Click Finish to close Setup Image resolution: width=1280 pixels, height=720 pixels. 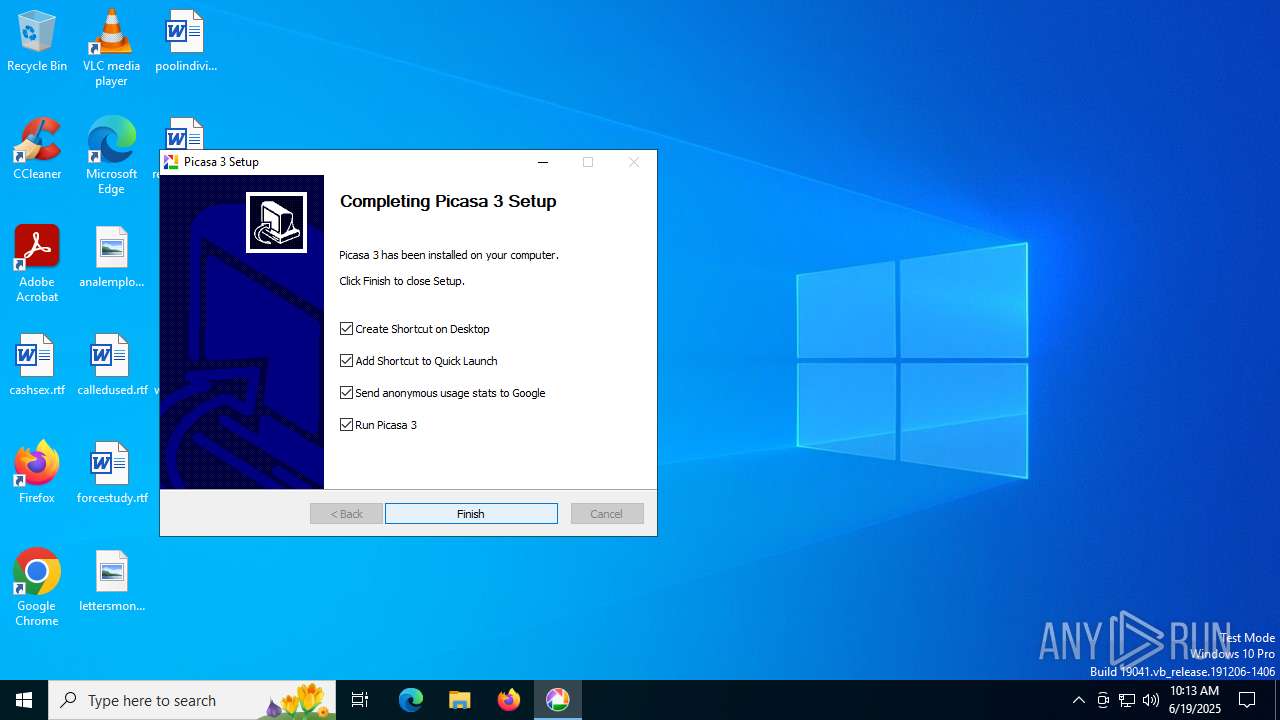pos(471,514)
